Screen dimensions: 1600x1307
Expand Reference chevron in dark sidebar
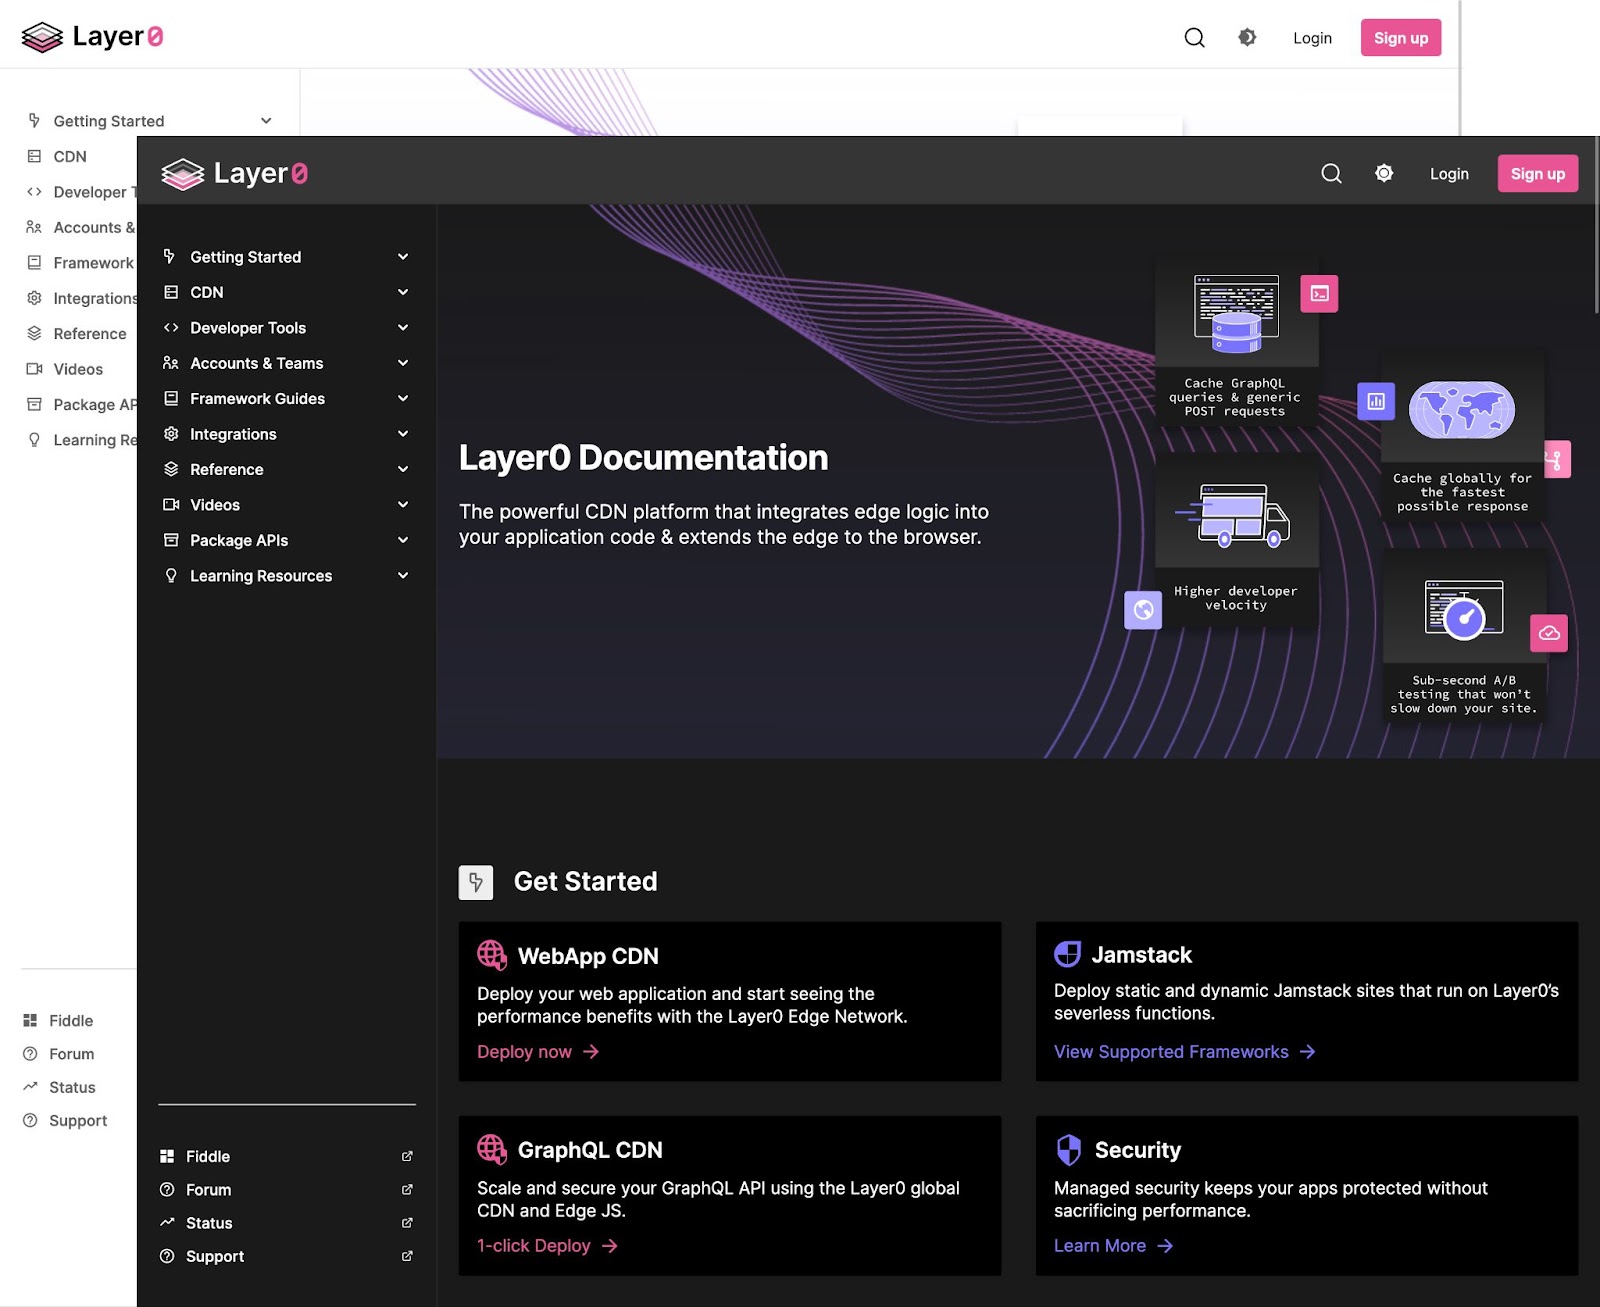[x=403, y=469]
